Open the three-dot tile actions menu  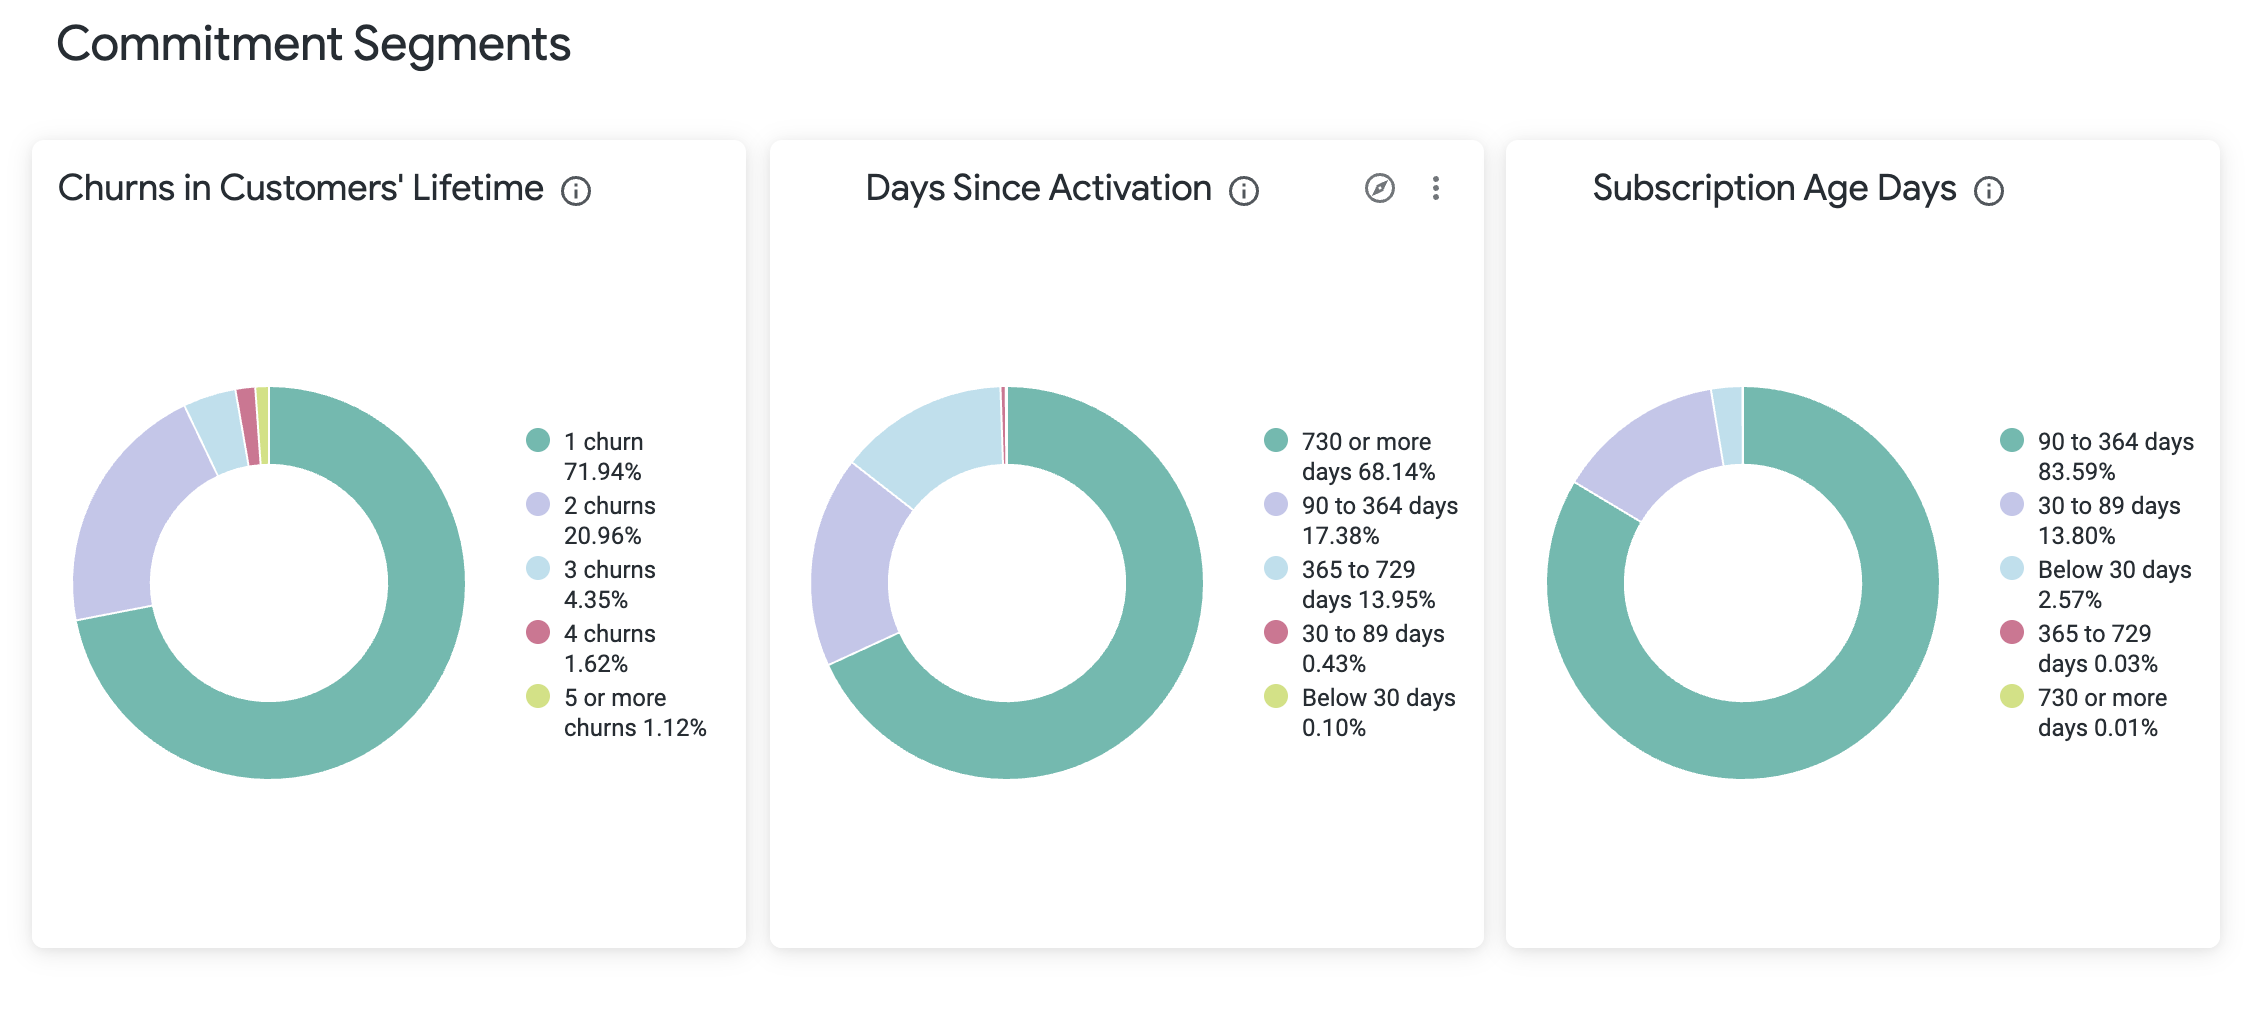[x=1436, y=188]
